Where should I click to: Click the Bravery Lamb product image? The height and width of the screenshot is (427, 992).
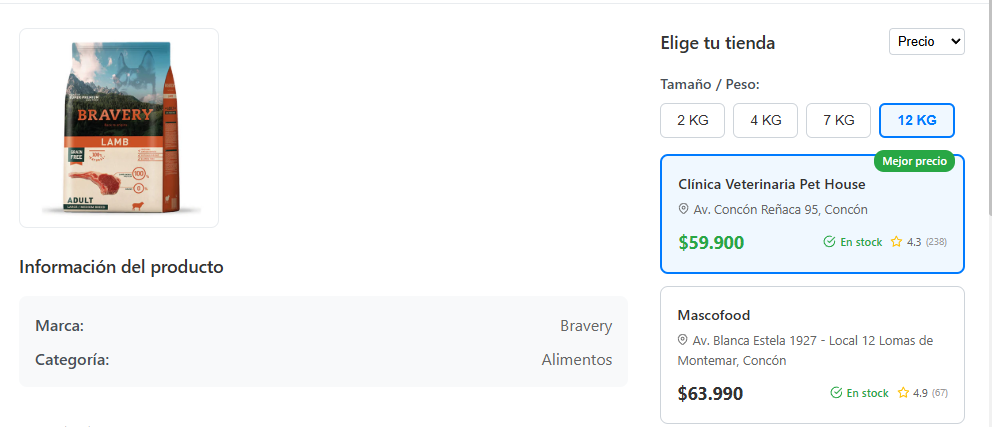(x=119, y=127)
